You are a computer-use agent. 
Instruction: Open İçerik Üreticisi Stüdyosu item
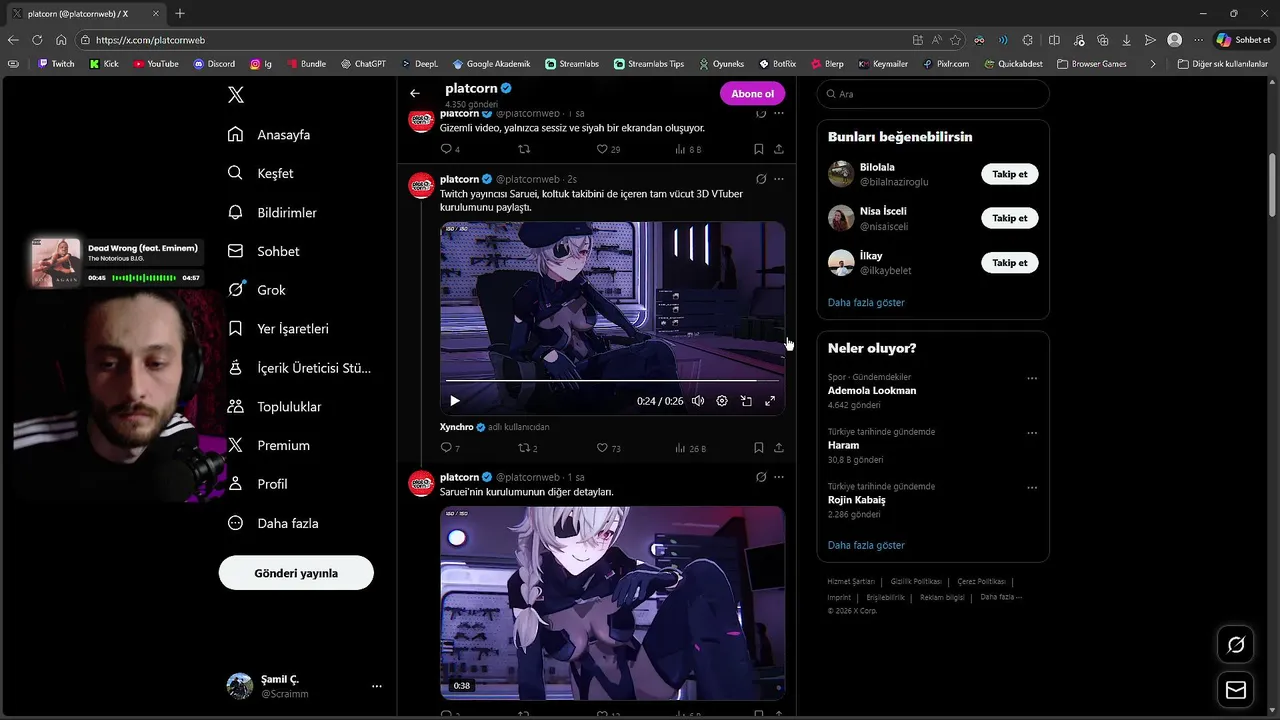click(x=299, y=367)
